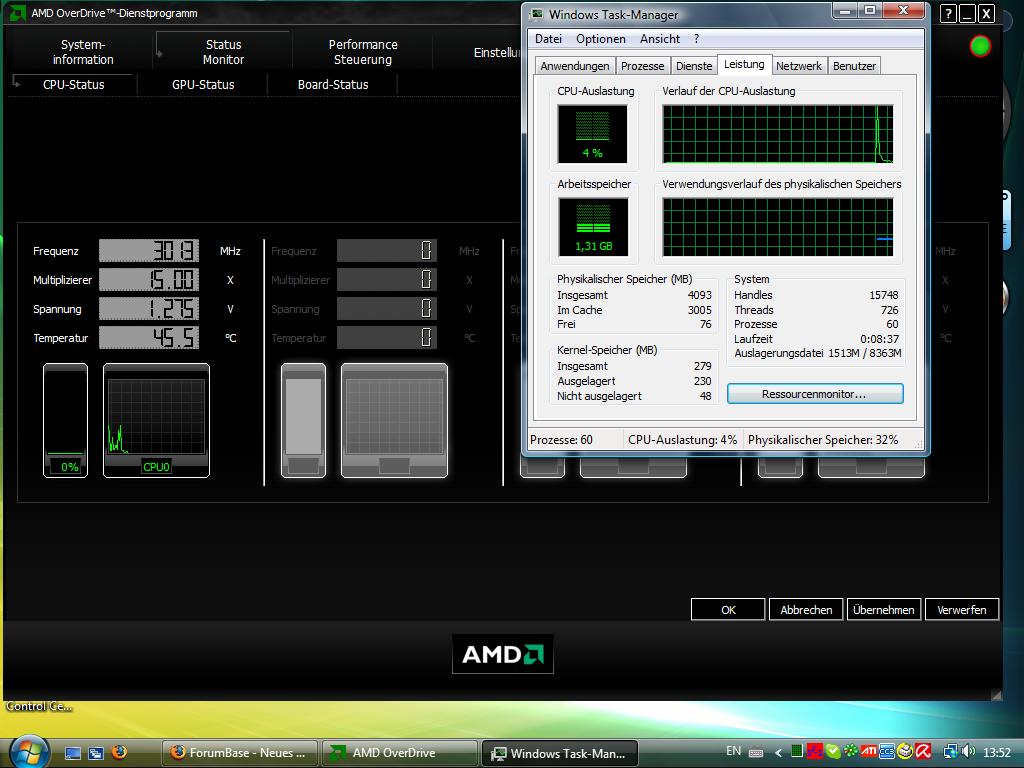Expand hidden tray icons with the chevron
The image size is (1024, 768).
(x=778, y=753)
